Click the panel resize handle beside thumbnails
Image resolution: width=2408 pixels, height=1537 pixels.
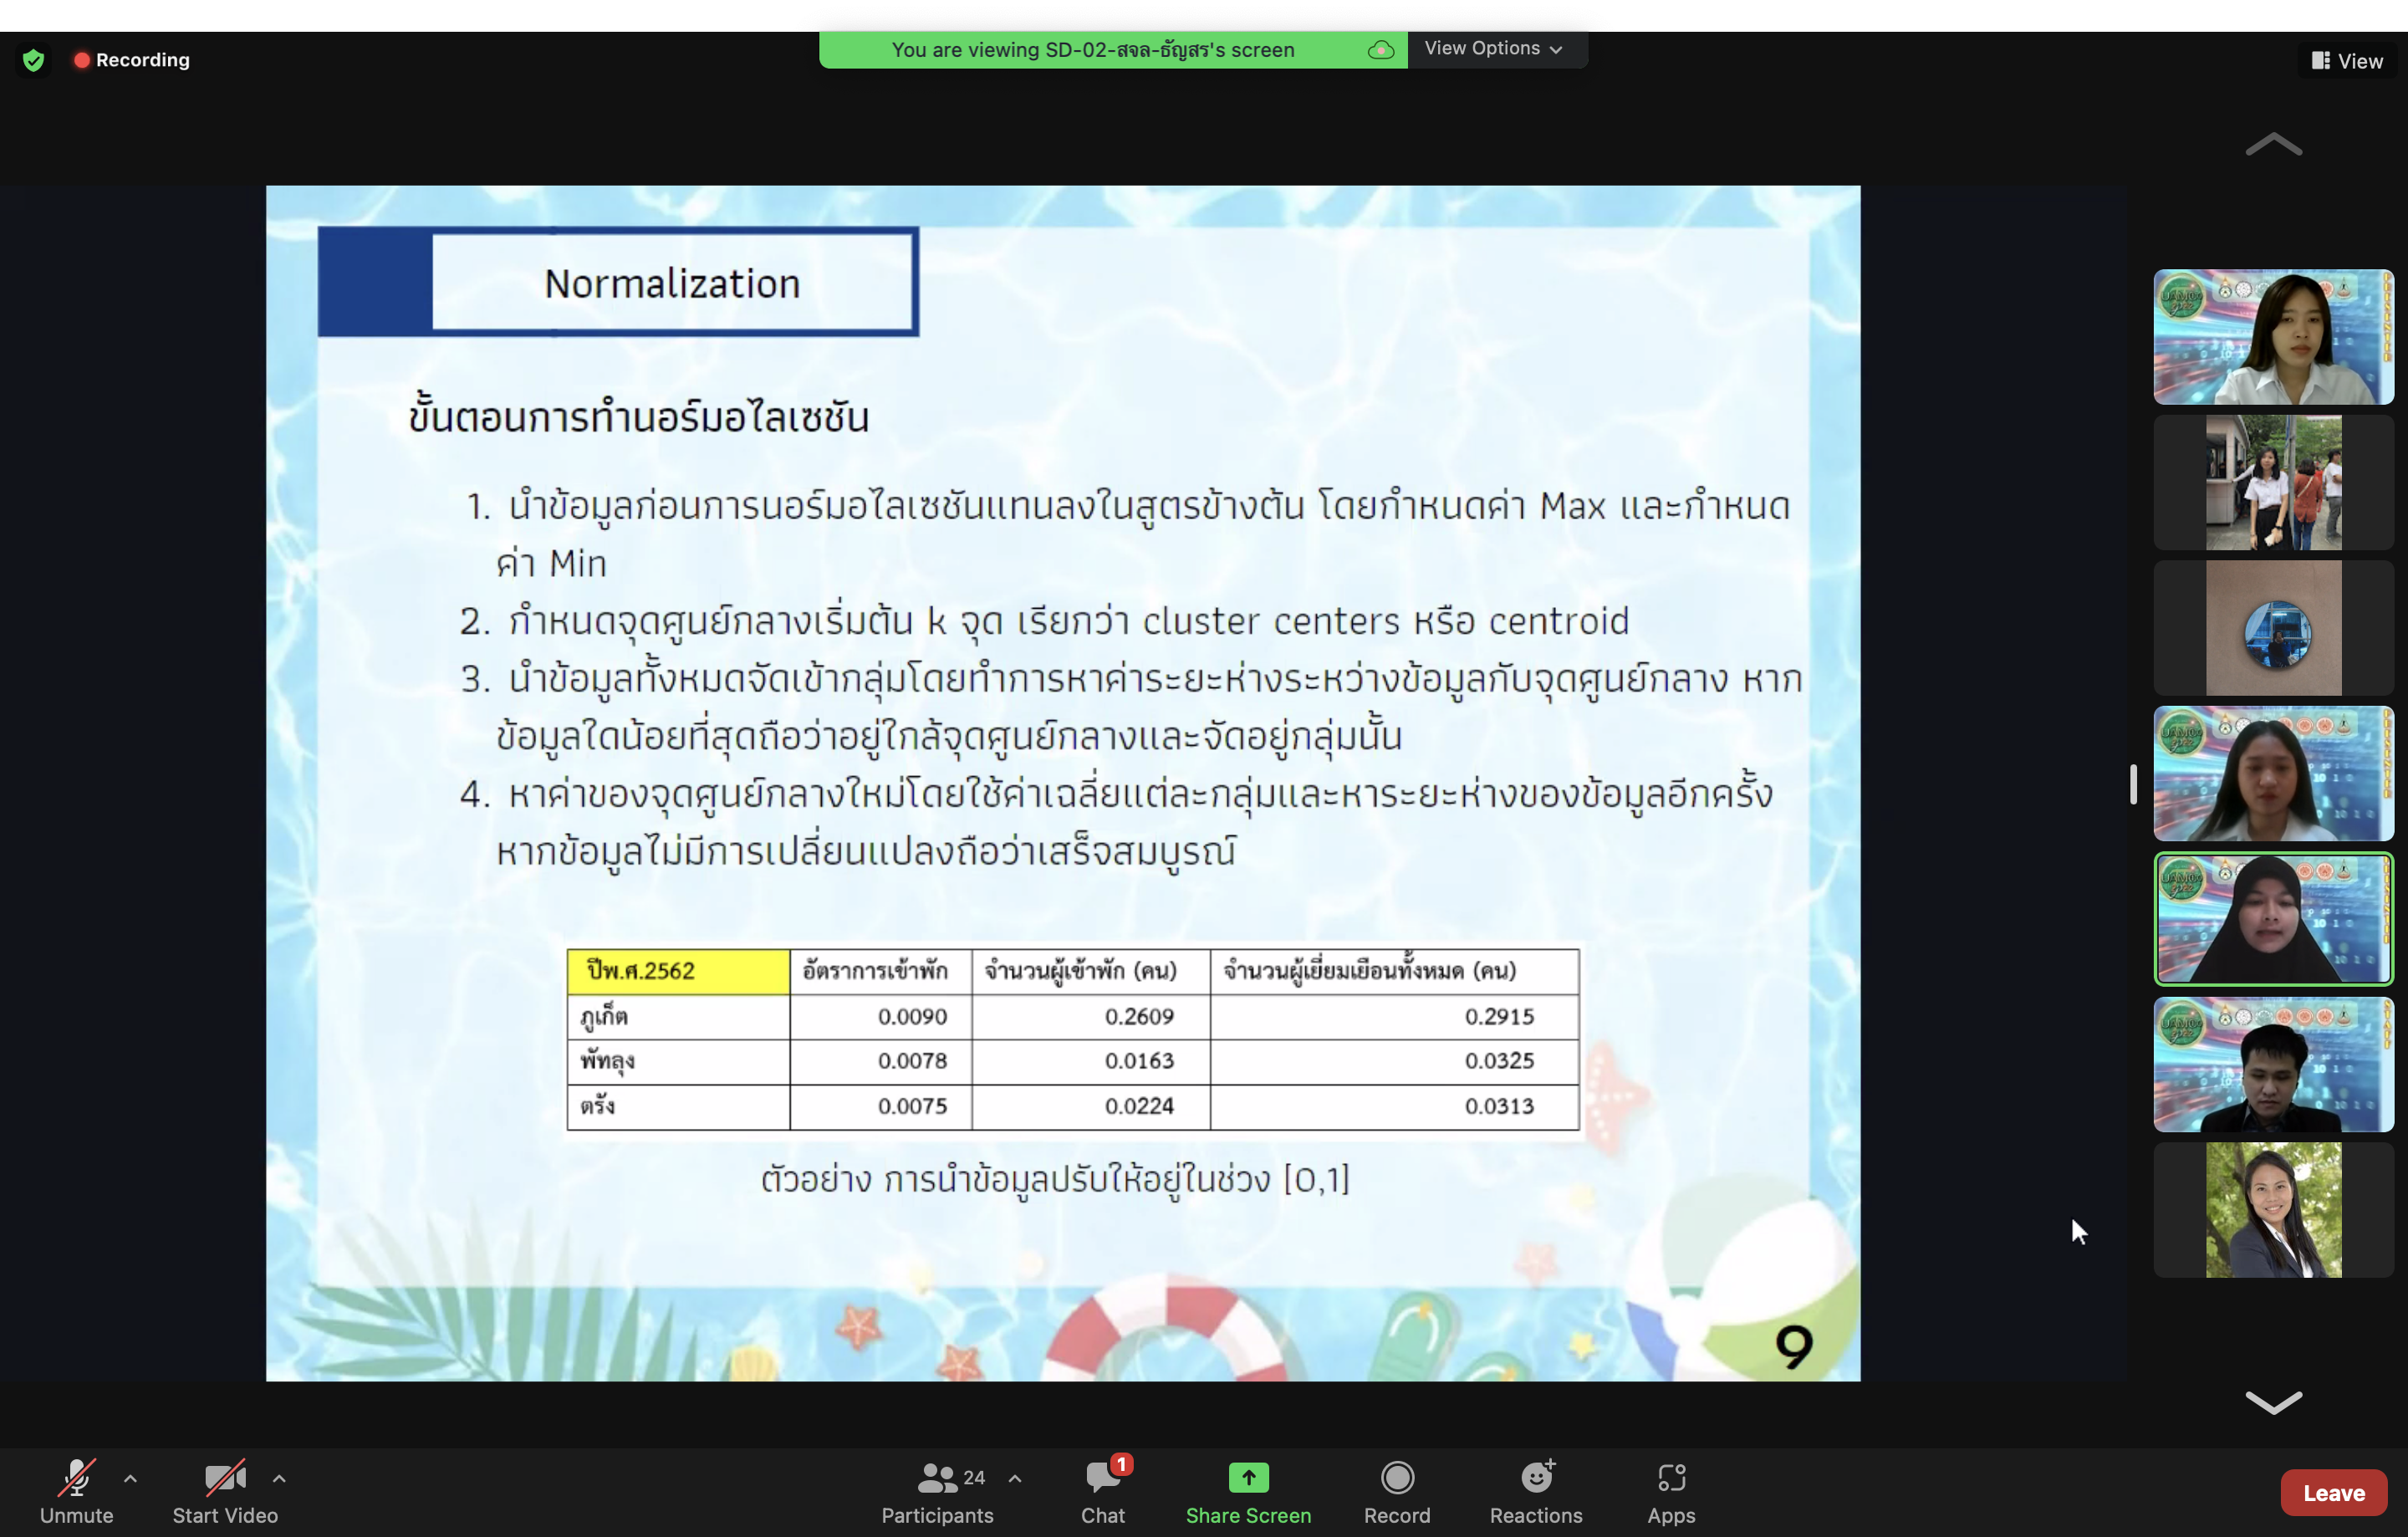pos(2133,784)
